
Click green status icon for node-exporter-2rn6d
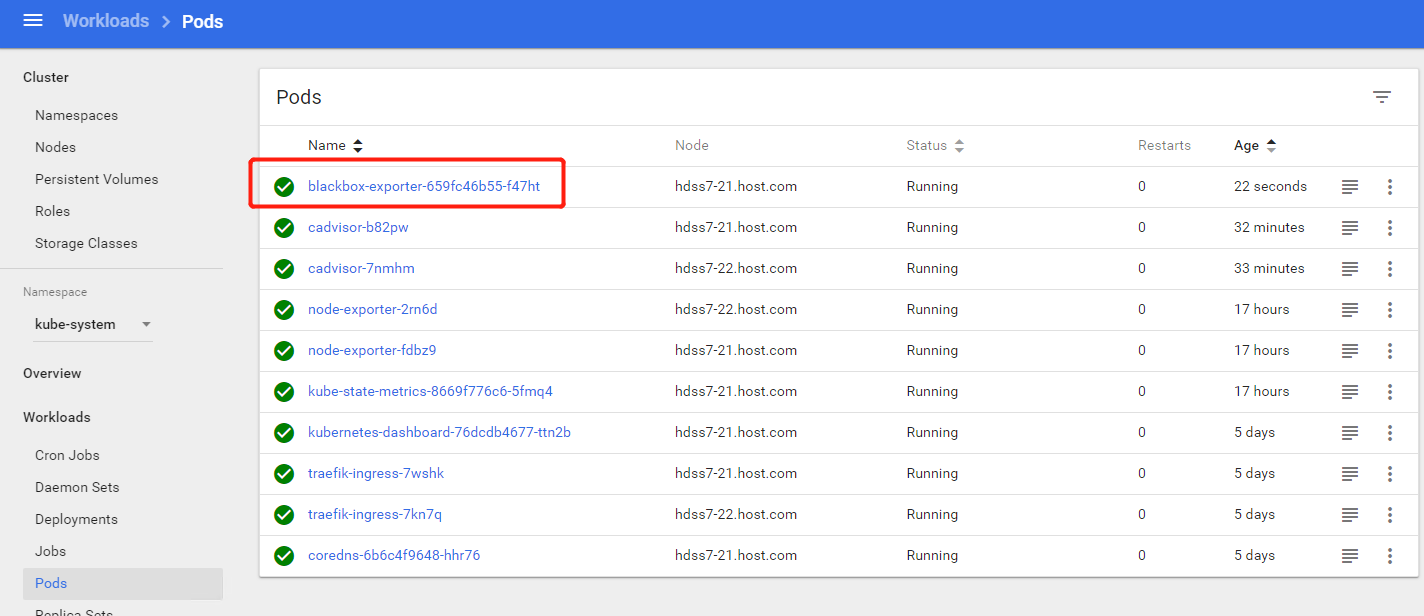tap(284, 310)
